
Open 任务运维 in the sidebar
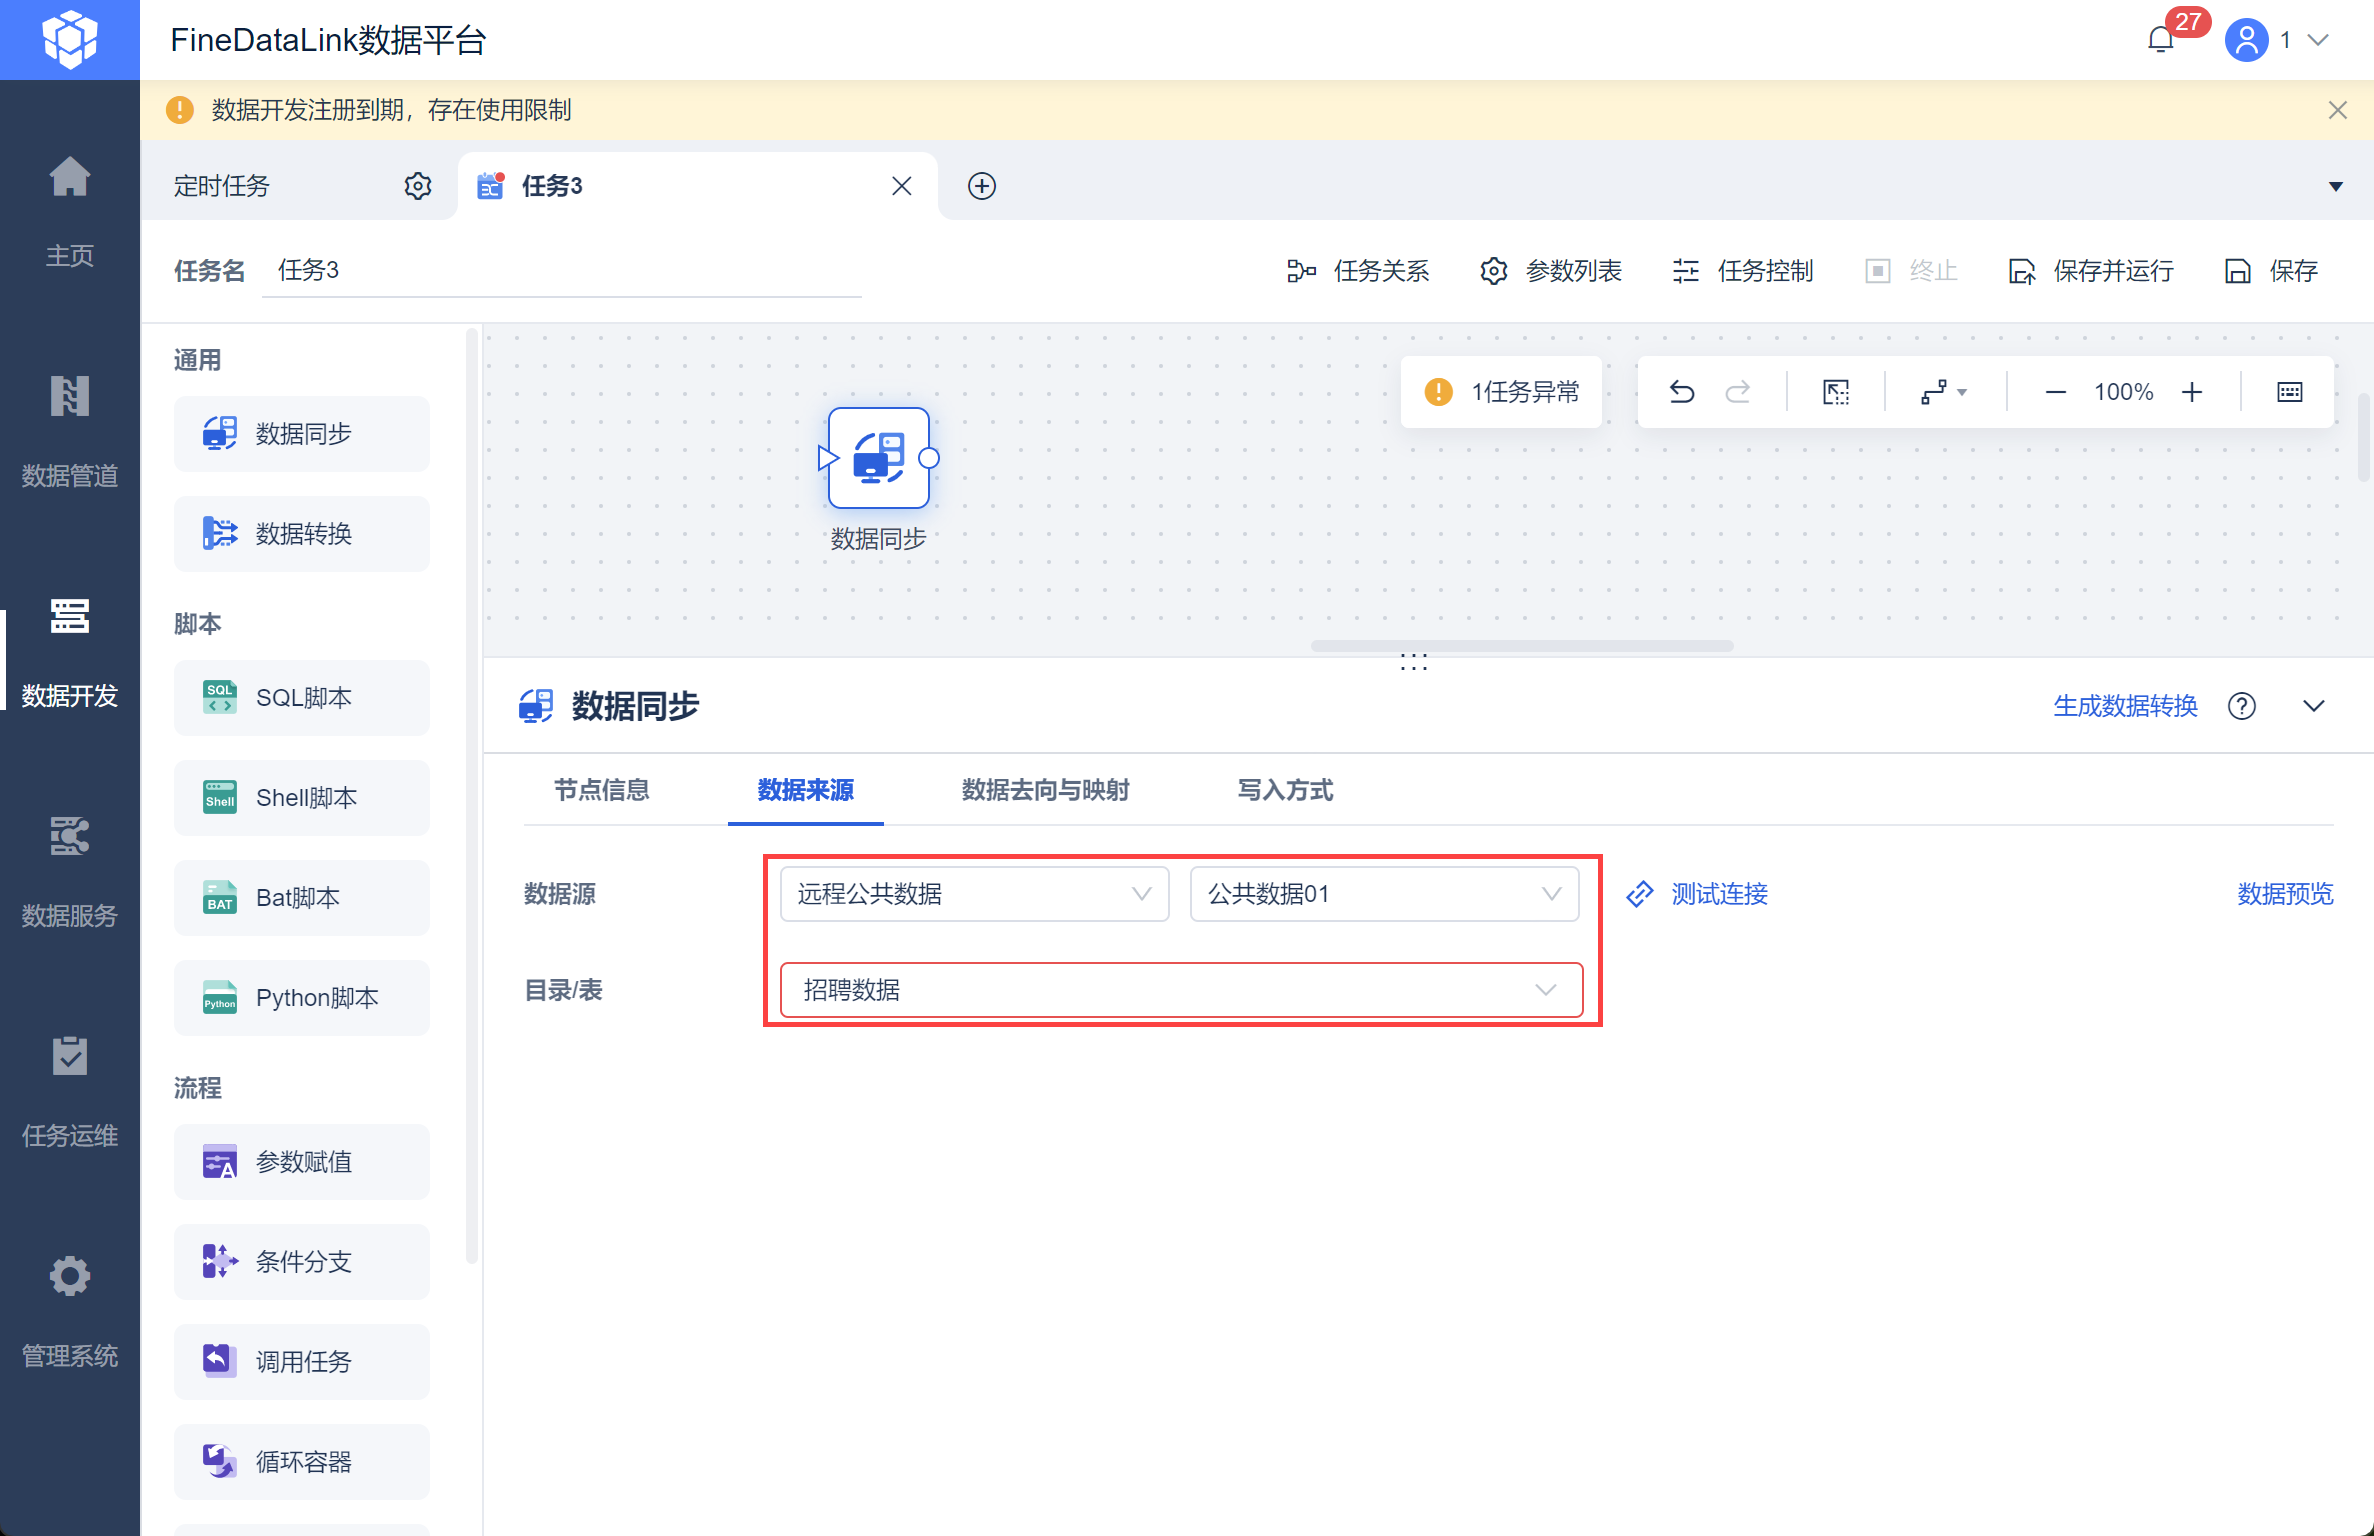(70, 1092)
